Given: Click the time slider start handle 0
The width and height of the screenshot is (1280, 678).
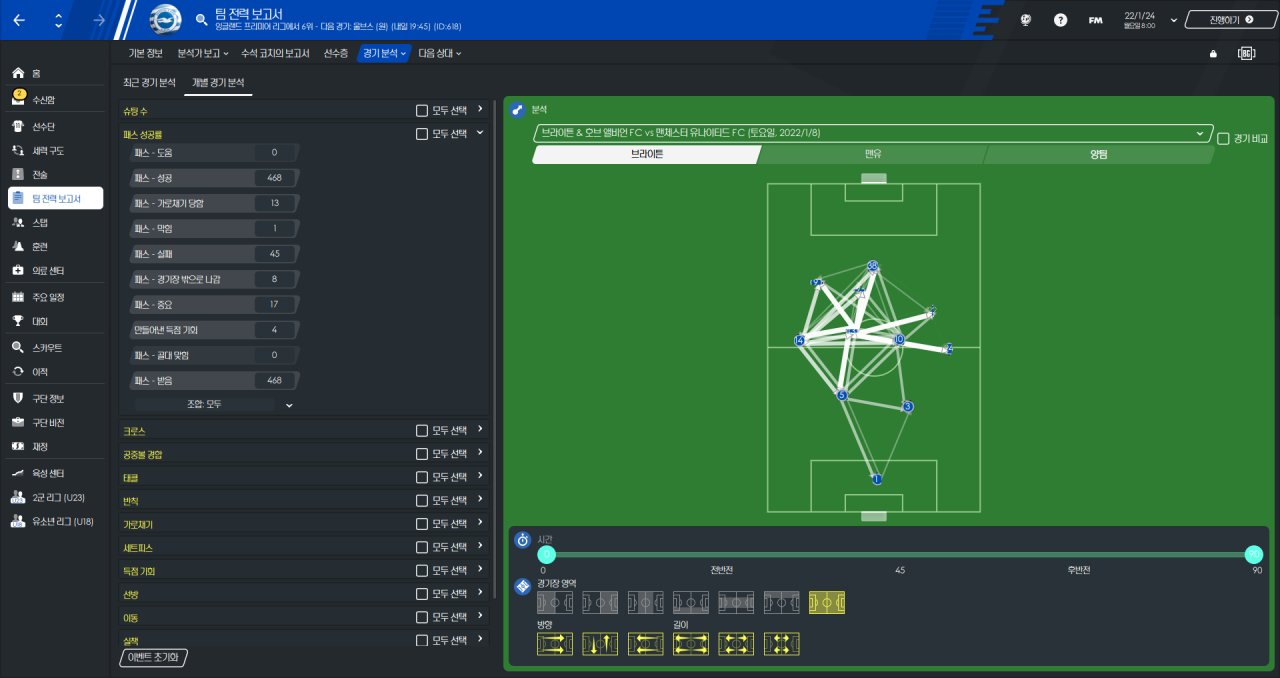Looking at the screenshot, I should (x=546, y=555).
